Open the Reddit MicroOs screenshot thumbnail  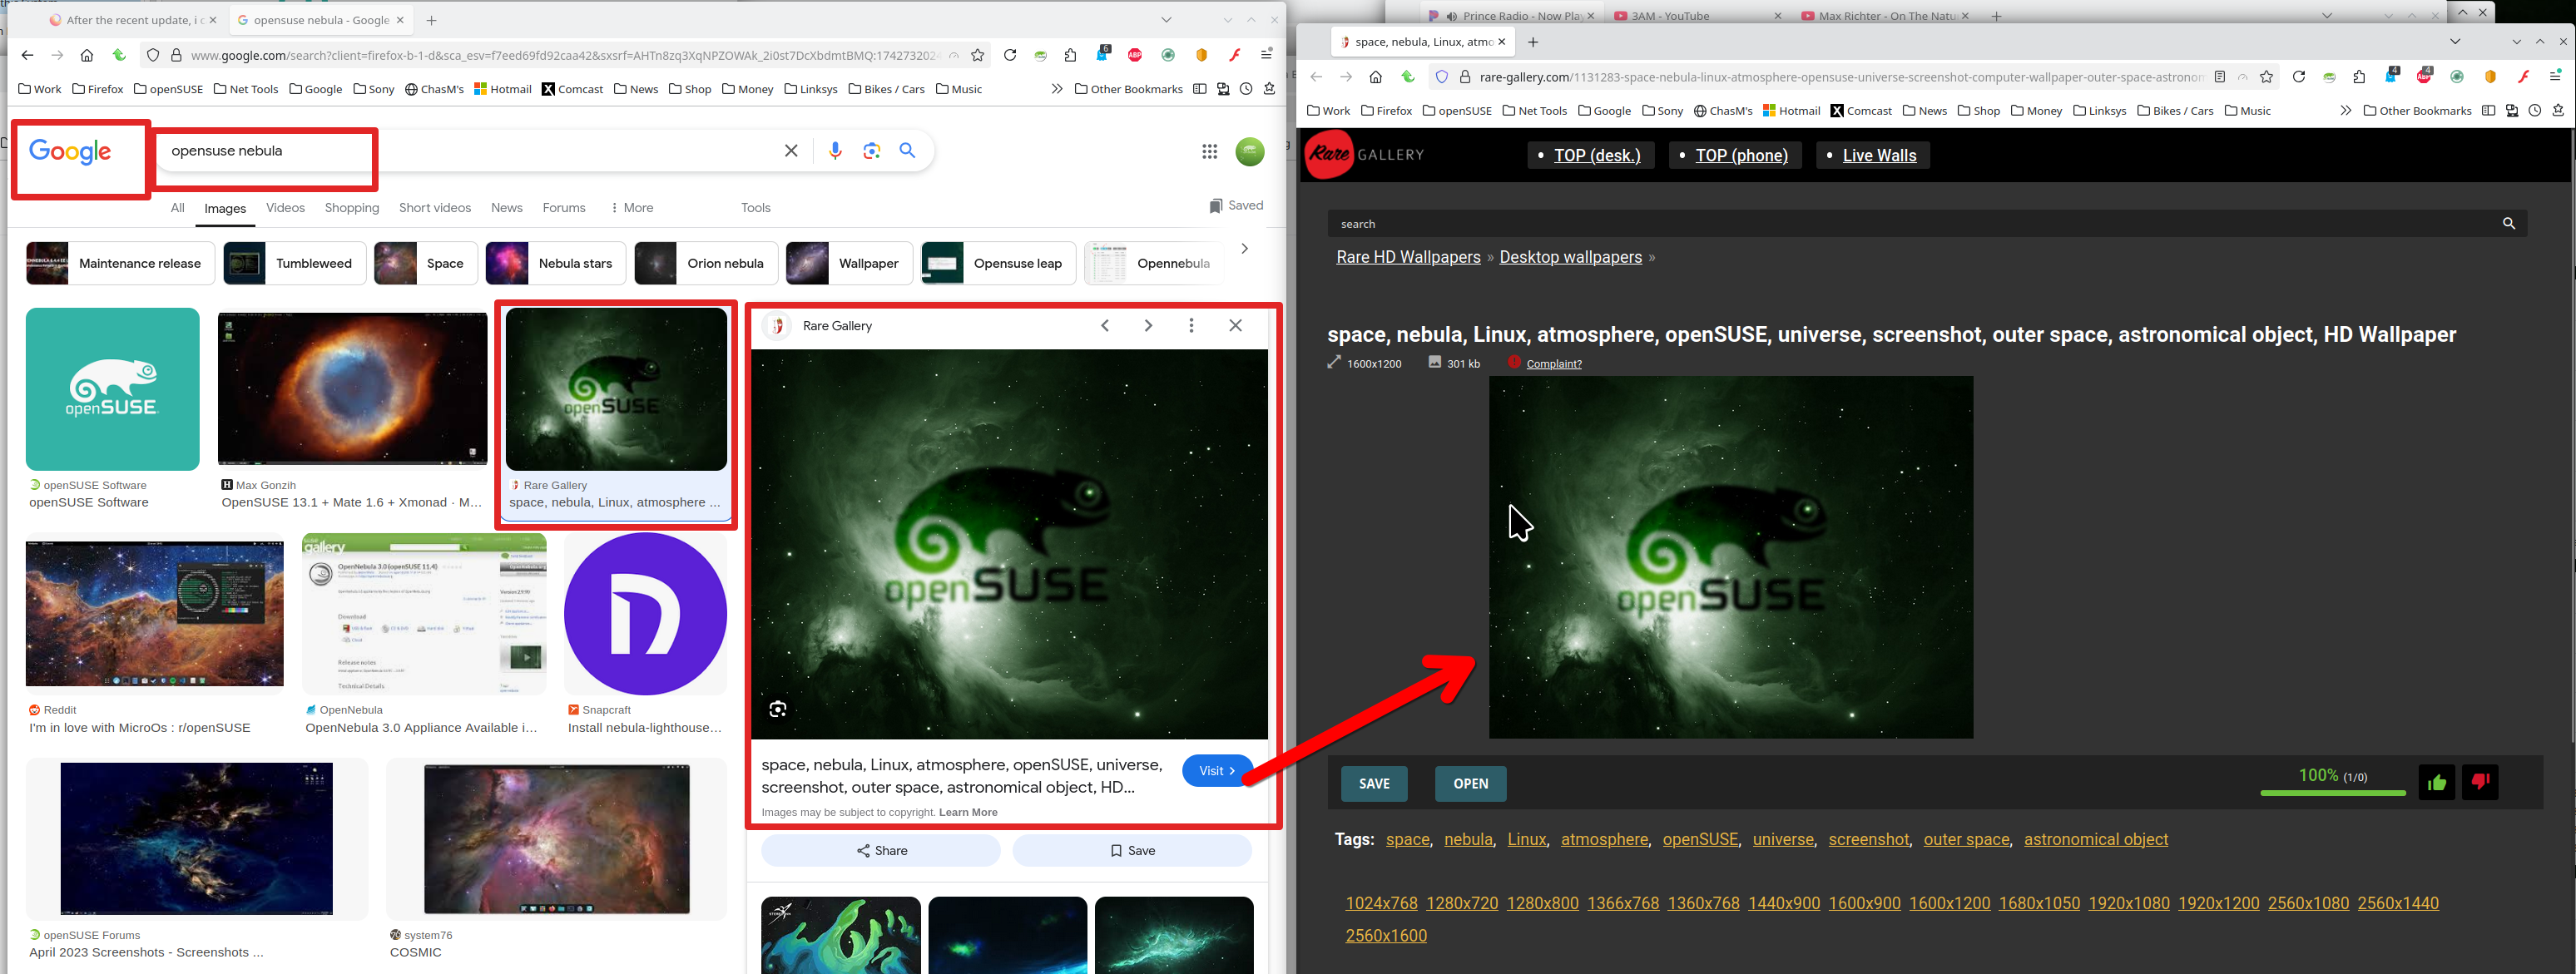(155, 614)
